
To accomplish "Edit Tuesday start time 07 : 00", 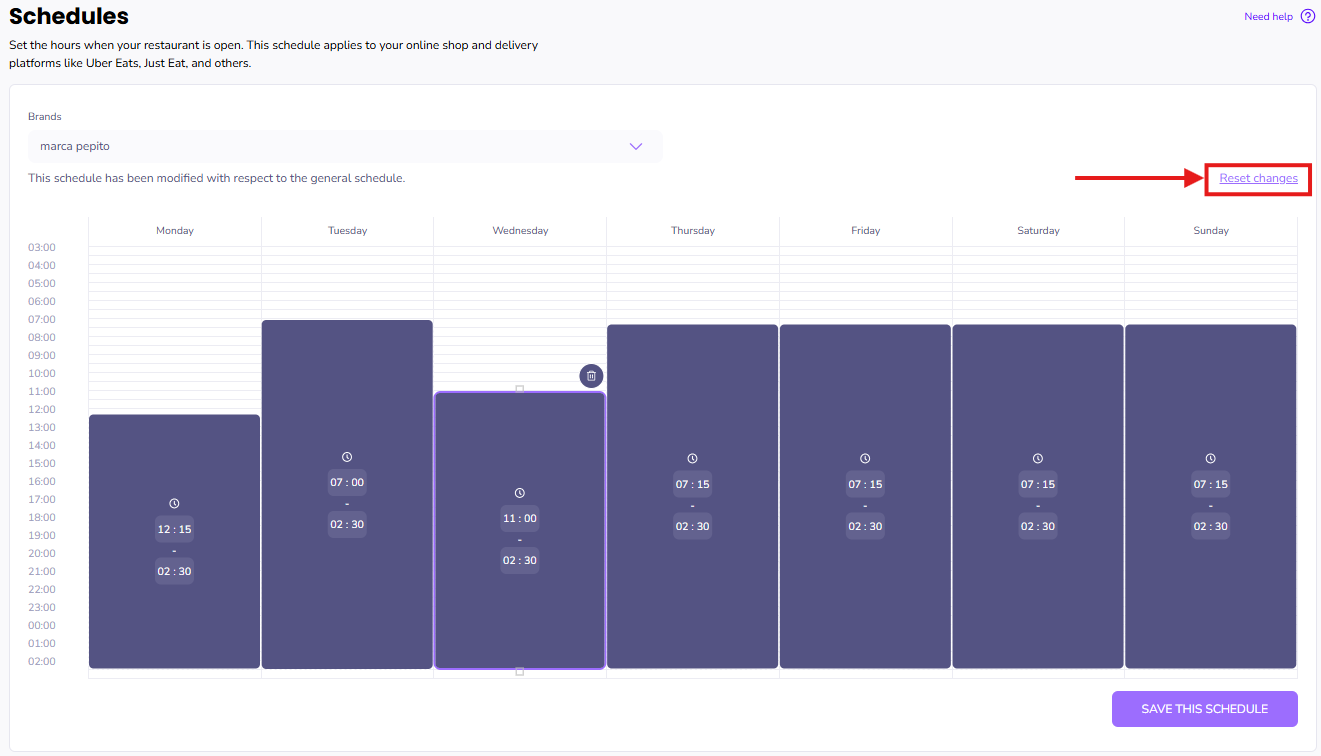I will [347, 482].
